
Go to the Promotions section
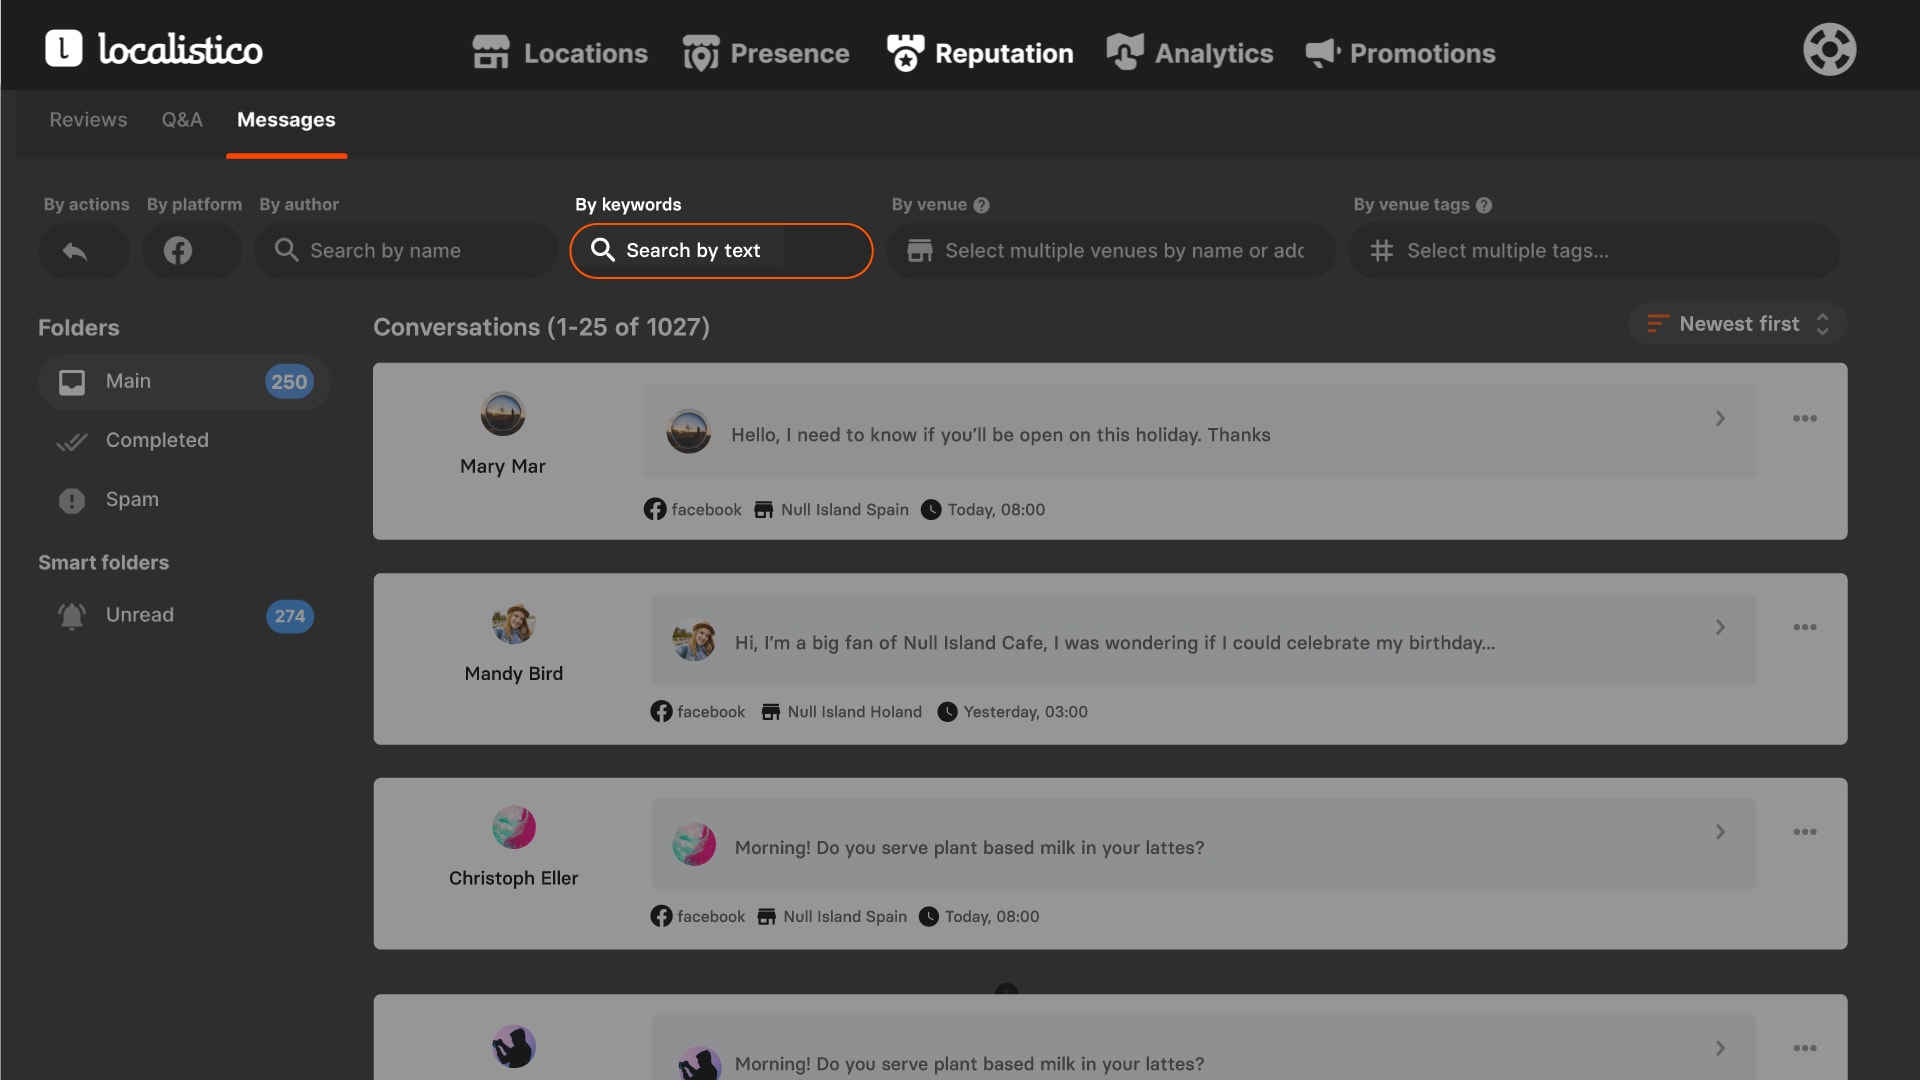(1400, 53)
